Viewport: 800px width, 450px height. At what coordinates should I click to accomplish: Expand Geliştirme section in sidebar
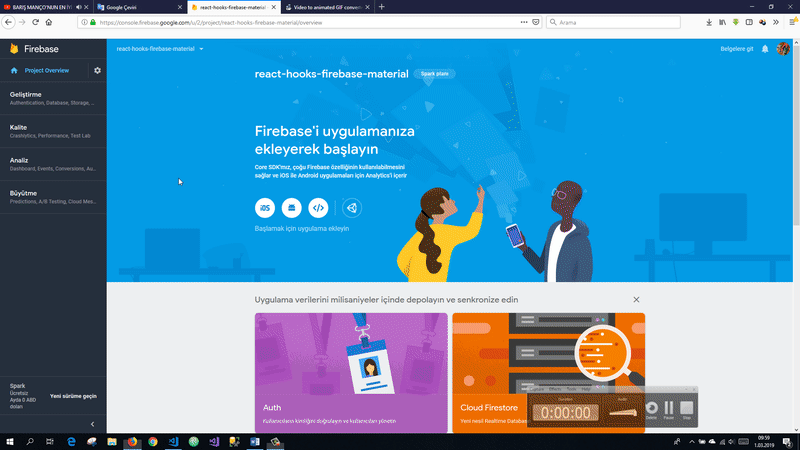53,98
